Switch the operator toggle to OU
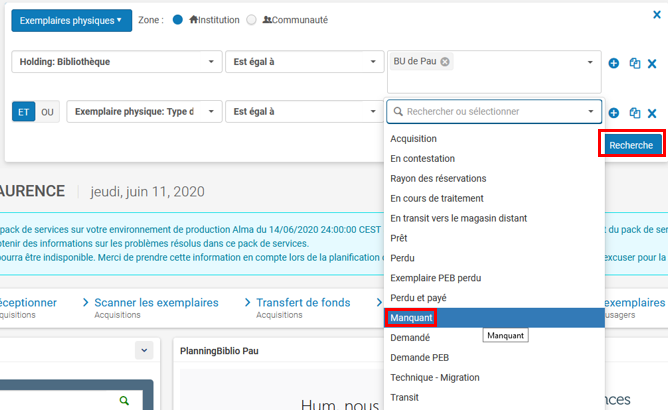This screenshot has height=410, width=668. 47,112
